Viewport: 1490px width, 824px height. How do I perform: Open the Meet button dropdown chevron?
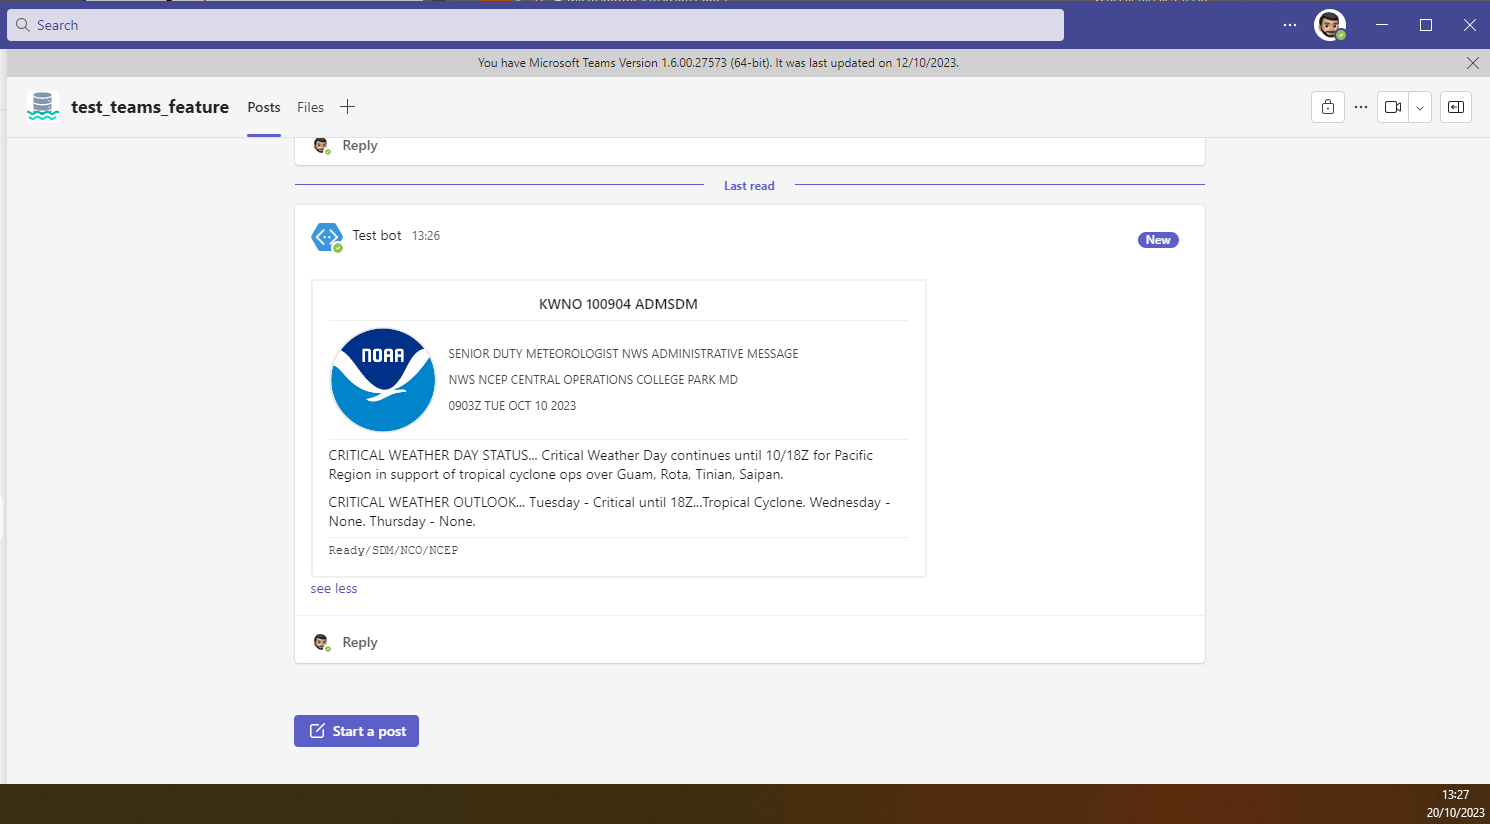point(1419,107)
